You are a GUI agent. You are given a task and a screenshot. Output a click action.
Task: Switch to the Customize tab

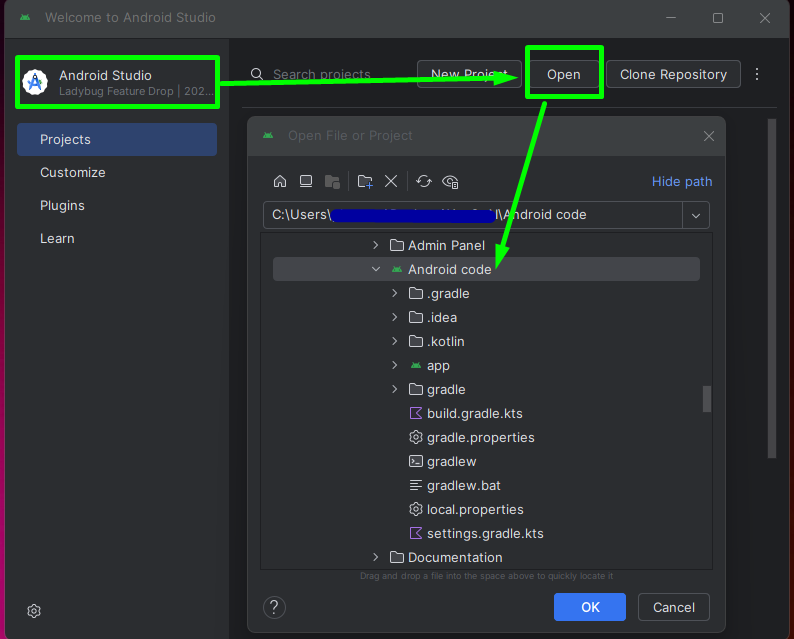[x=72, y=172]
